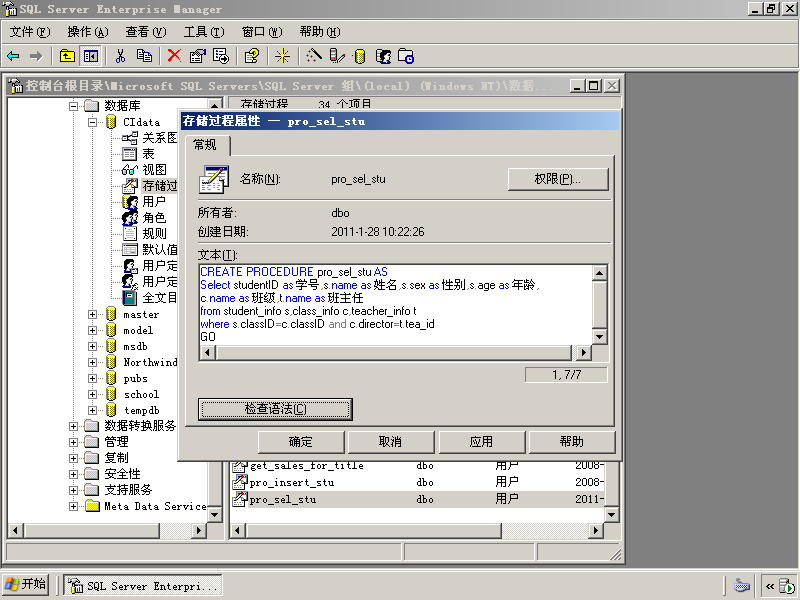Screen dimensions: 800x600
Task: Collapse the CIdata database node
Action: 92,122
